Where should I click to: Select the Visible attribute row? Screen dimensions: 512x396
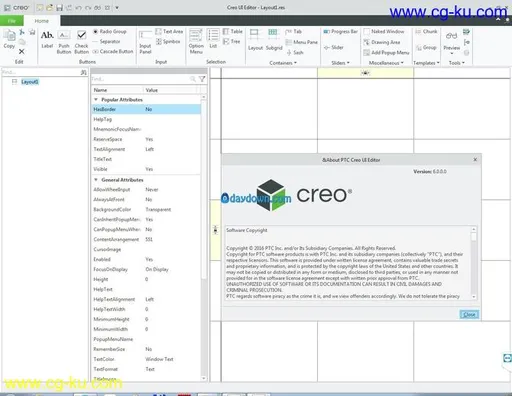tap(146, 169)
